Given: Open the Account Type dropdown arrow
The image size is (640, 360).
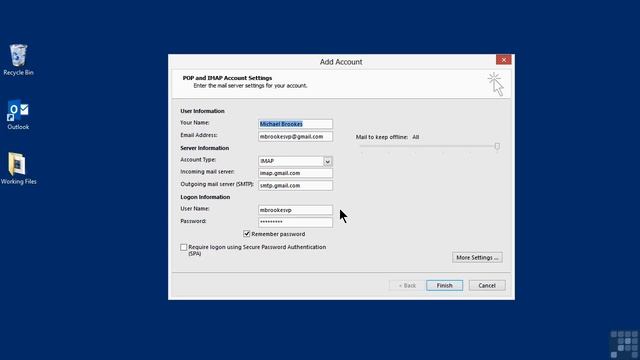Looking at the screenshot, I should pyautogui.click(x=328, y=161).
